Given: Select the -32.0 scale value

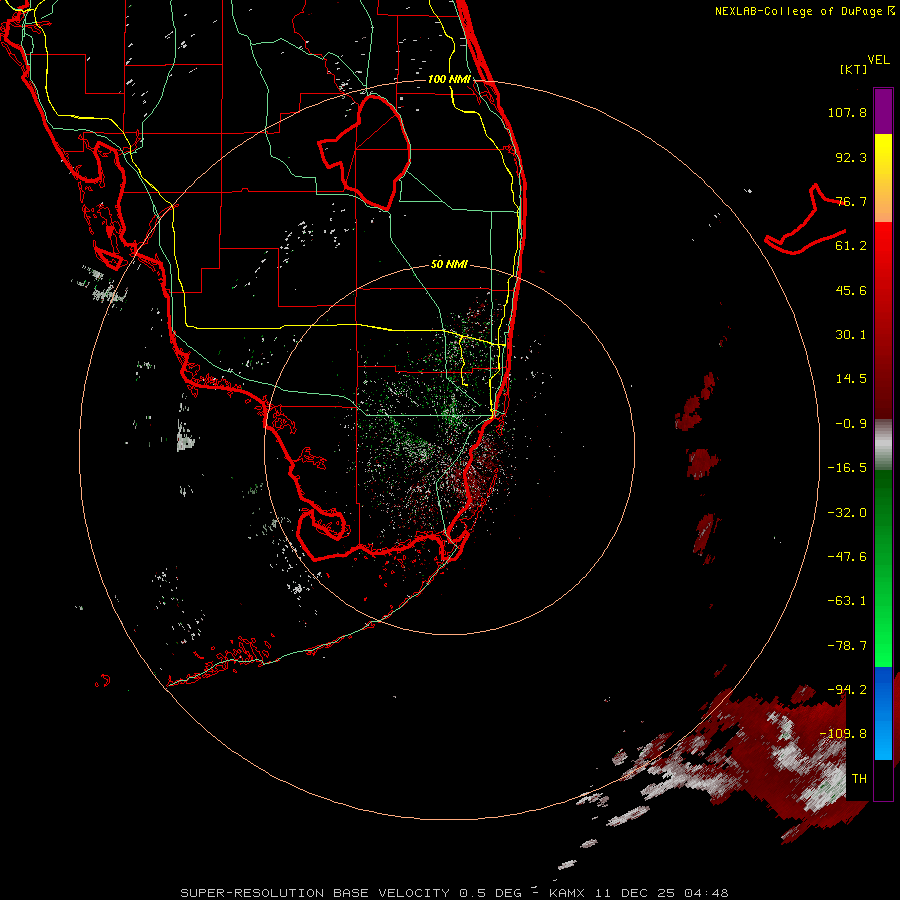Looking at the screenshot, I should click(847, 513).
